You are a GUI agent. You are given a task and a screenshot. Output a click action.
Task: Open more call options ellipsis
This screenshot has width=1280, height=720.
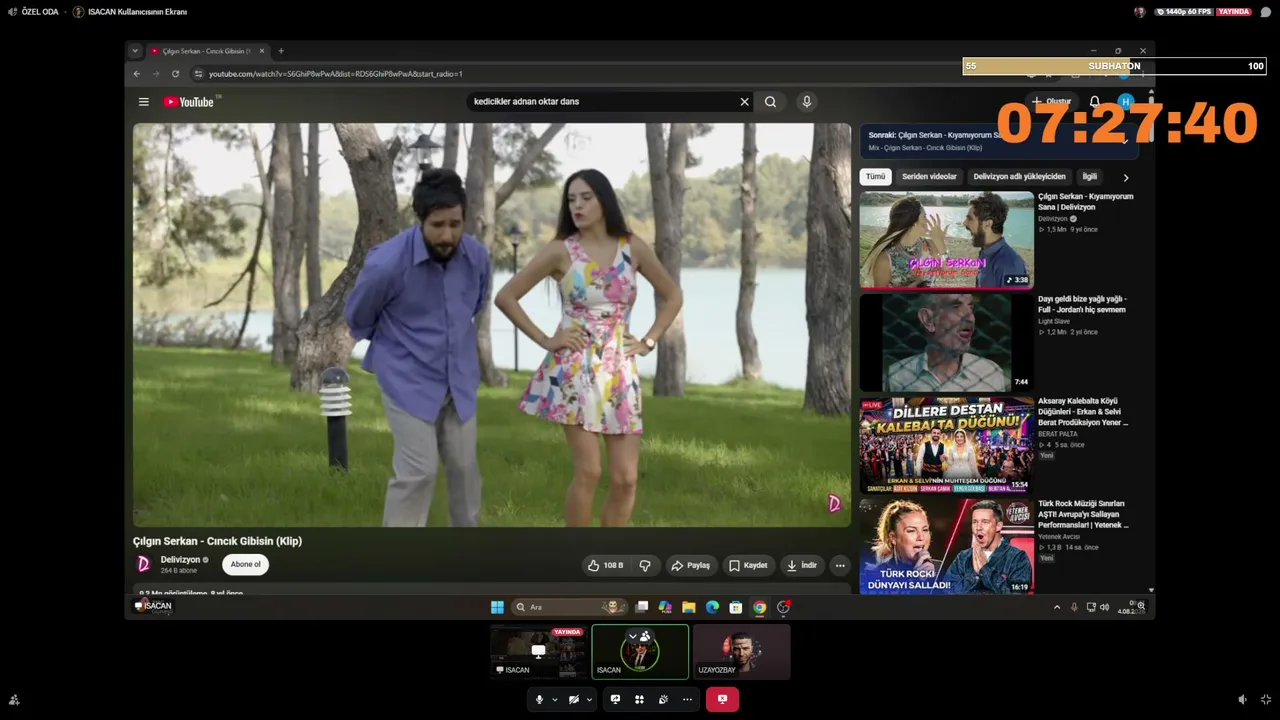tap(687, 700)
